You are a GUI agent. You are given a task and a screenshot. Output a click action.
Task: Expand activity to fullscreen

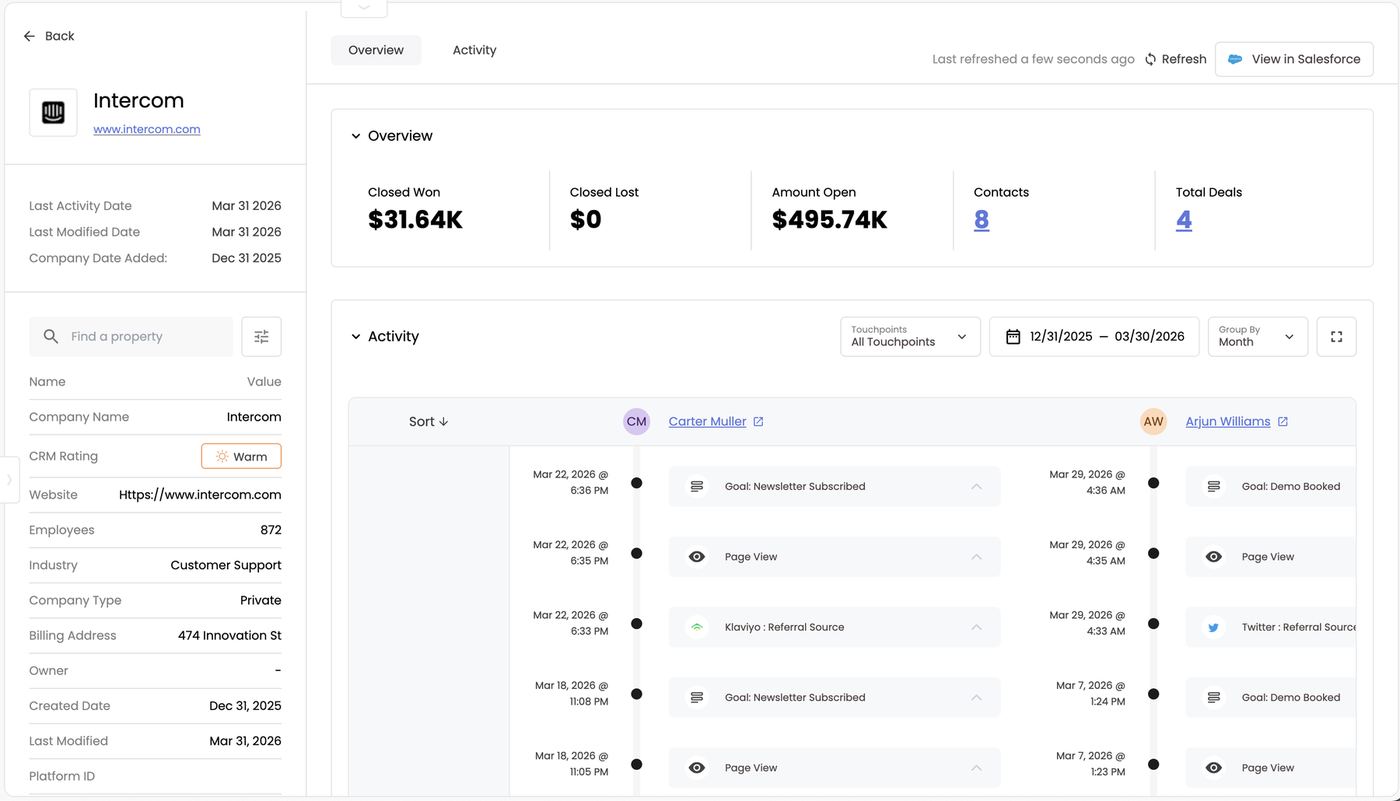click(x=1336, y=337)
